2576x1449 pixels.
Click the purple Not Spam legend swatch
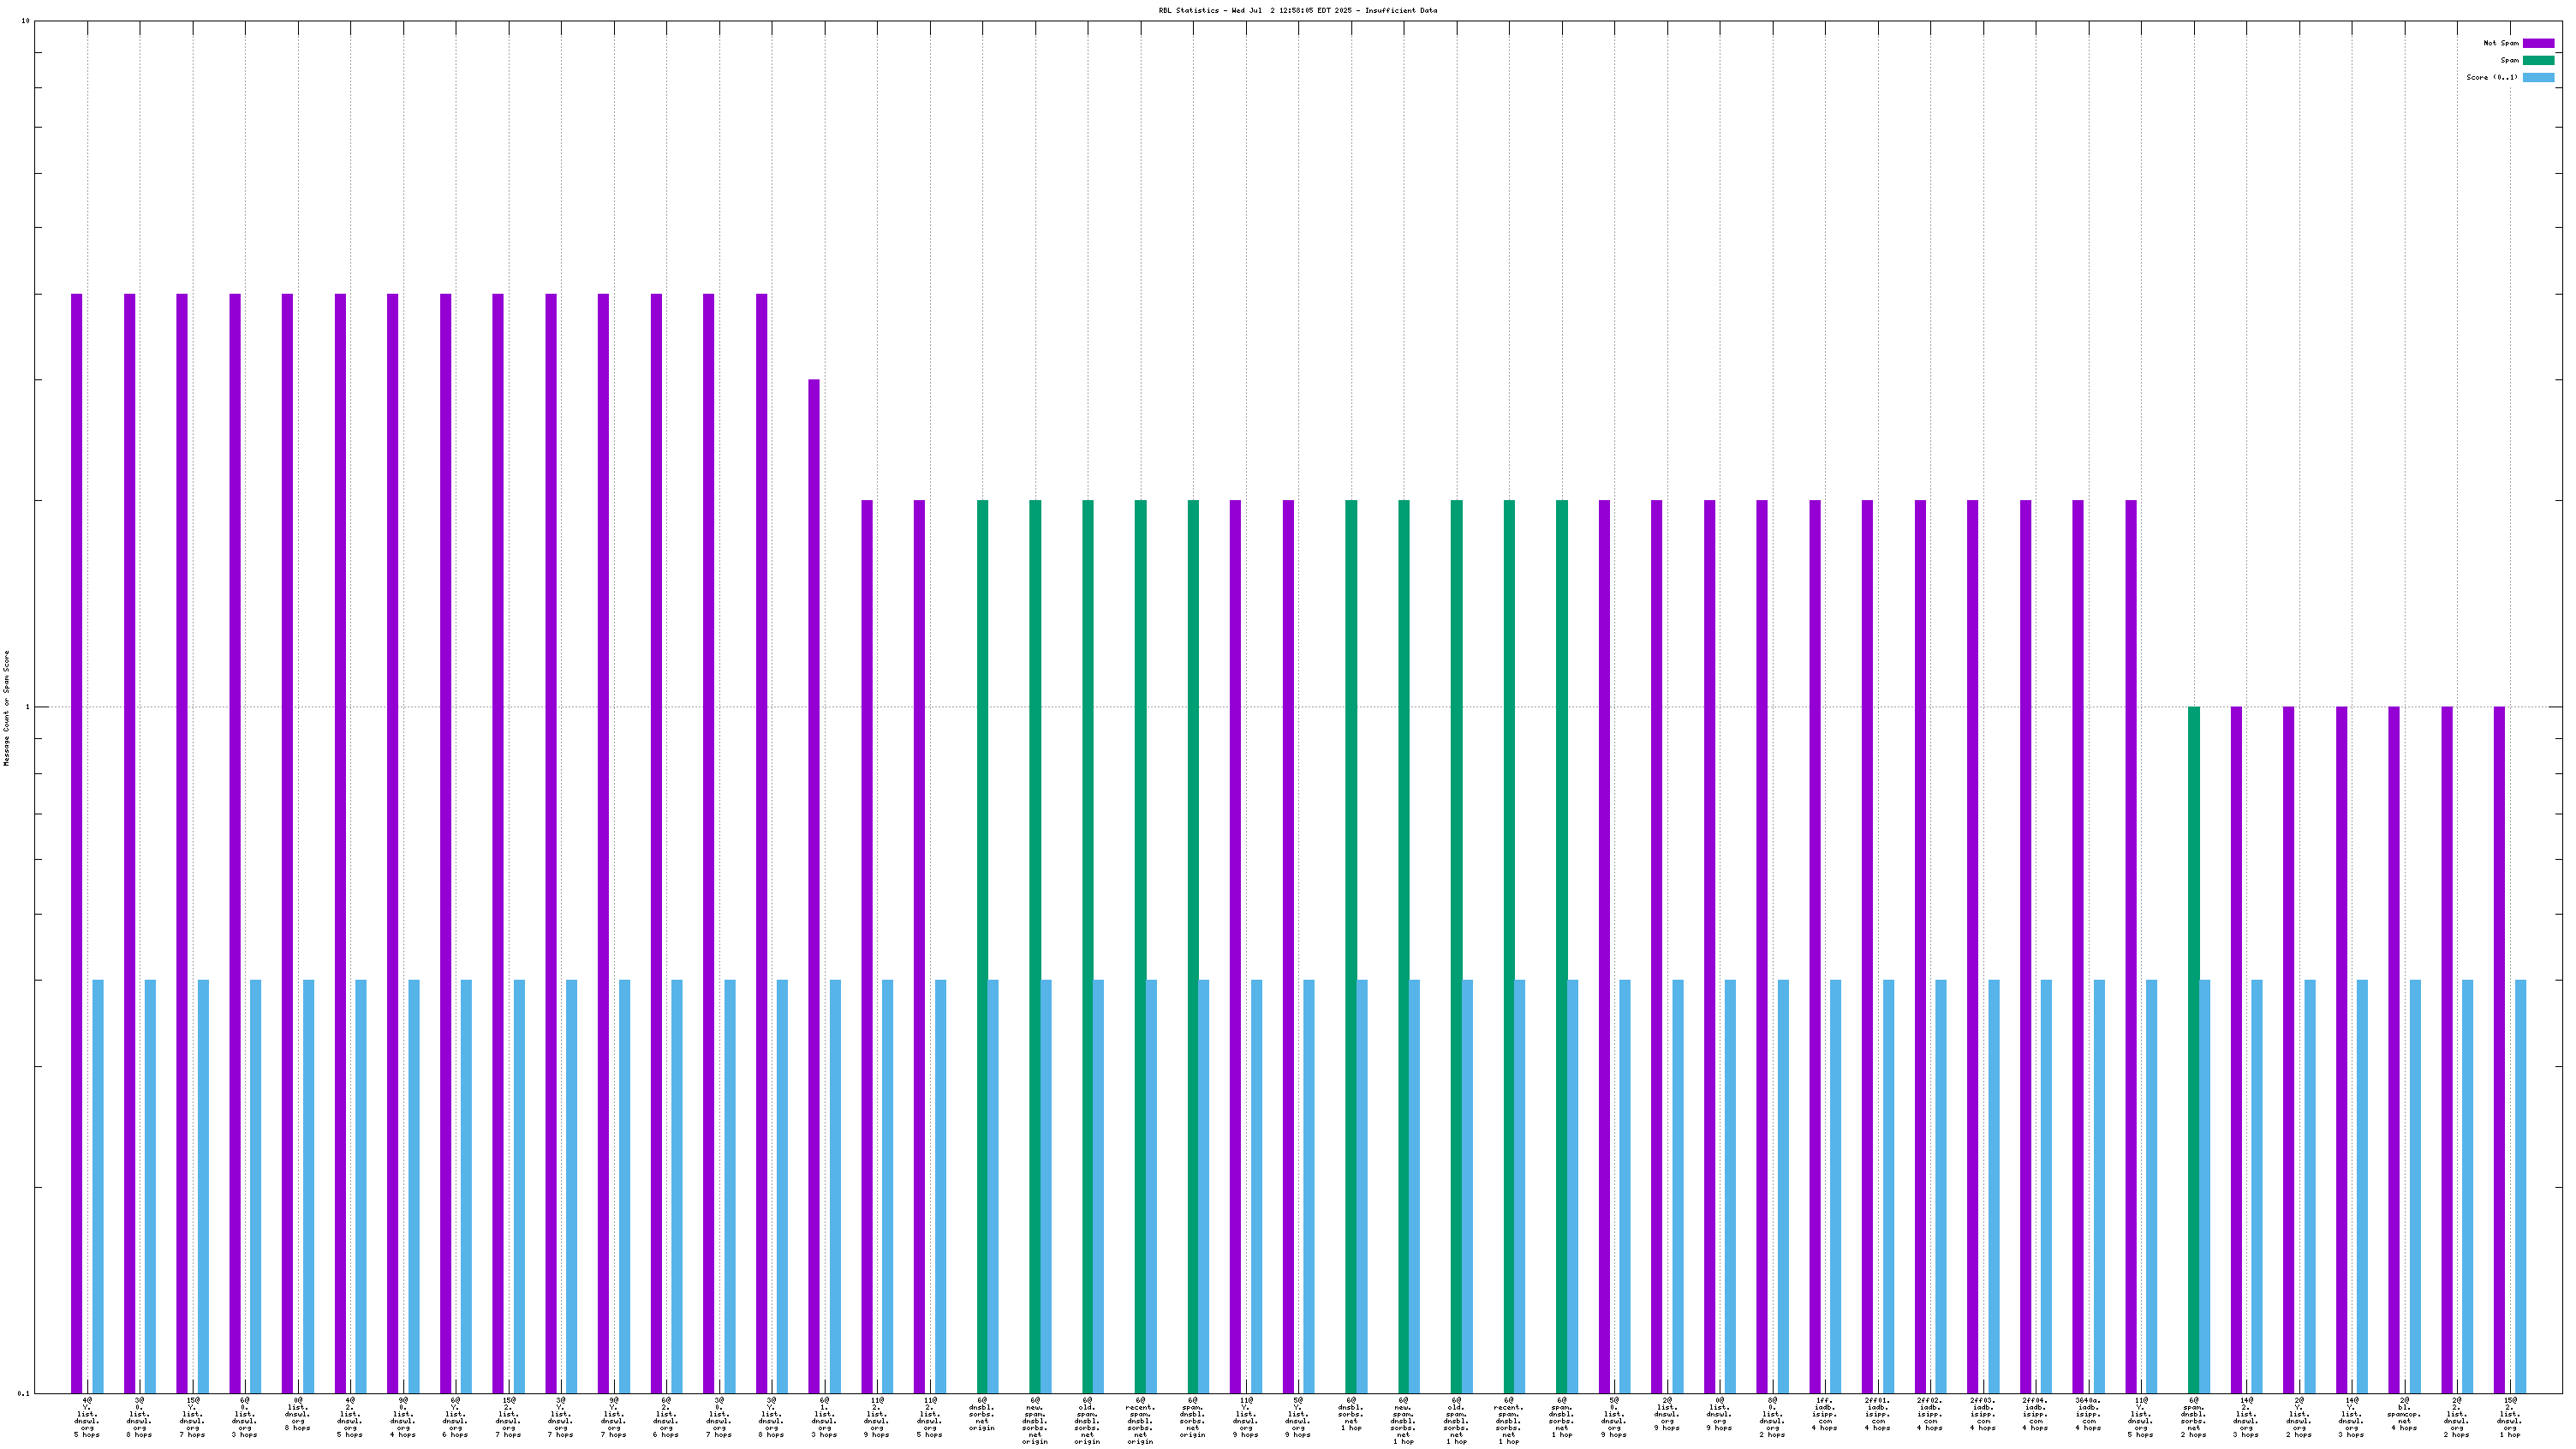click(x=2538, y=43)
